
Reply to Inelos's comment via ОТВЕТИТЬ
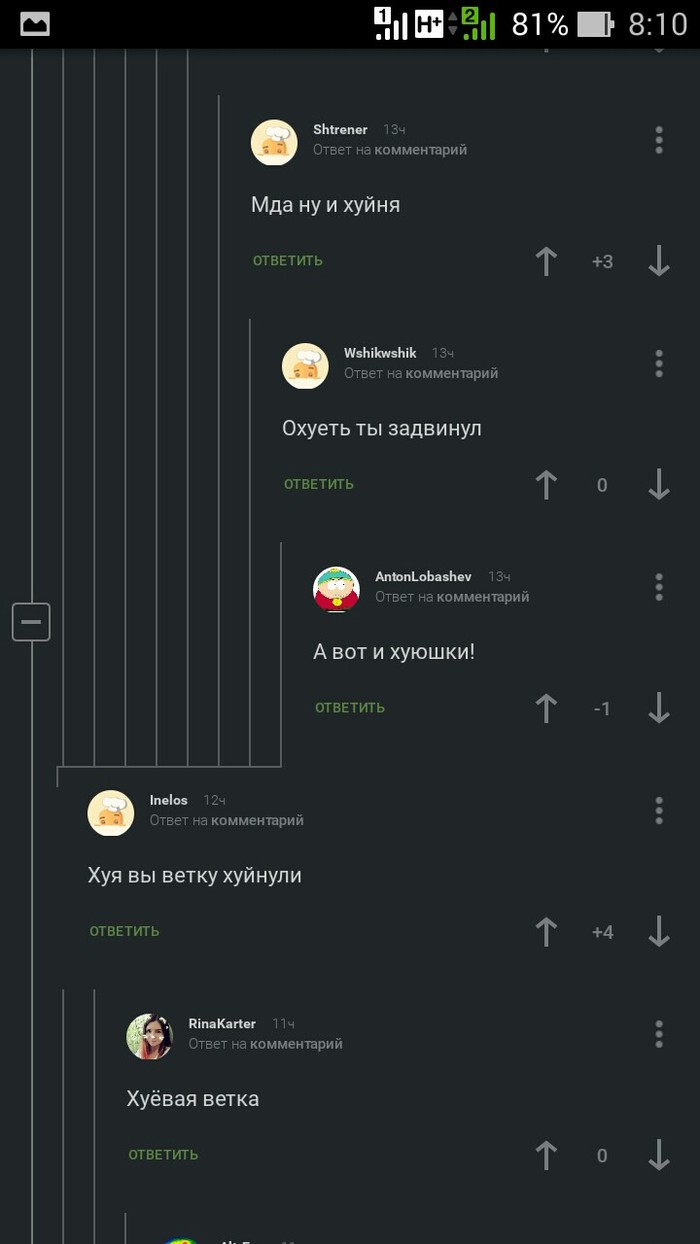125,932
